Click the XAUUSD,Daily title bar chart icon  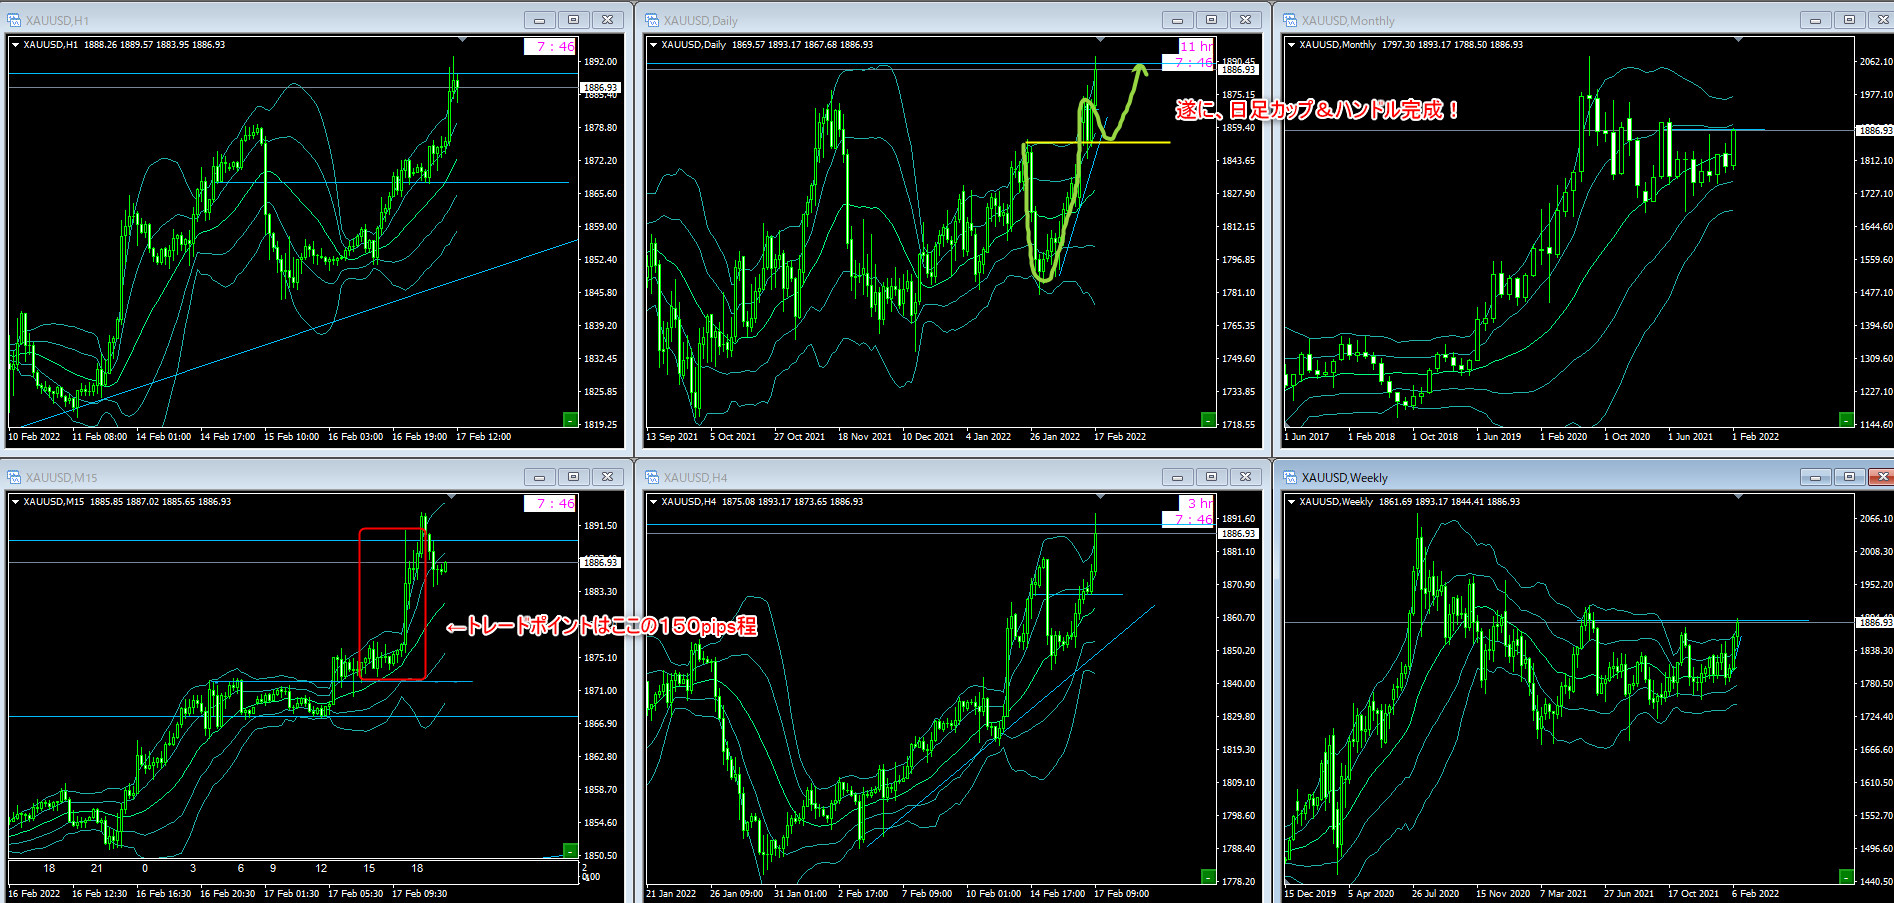[652, 20]
